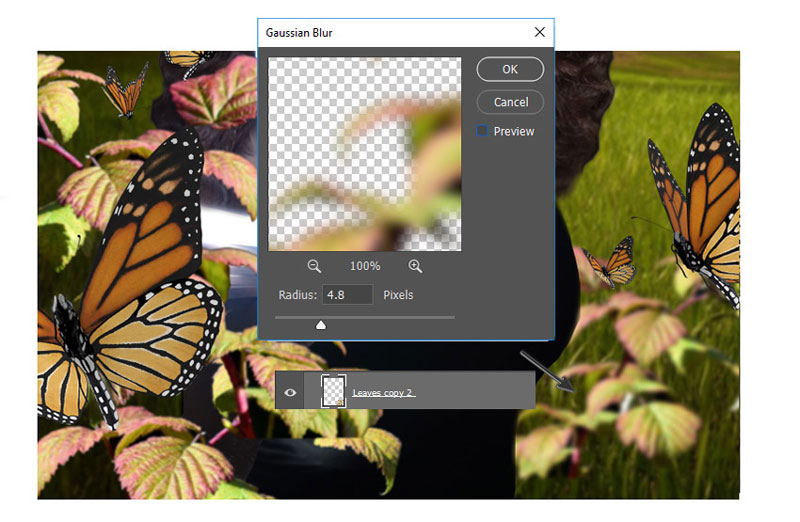The image size is (800, 522).
Task: Click the Radius slider handle
Action: tap(320, 325)
